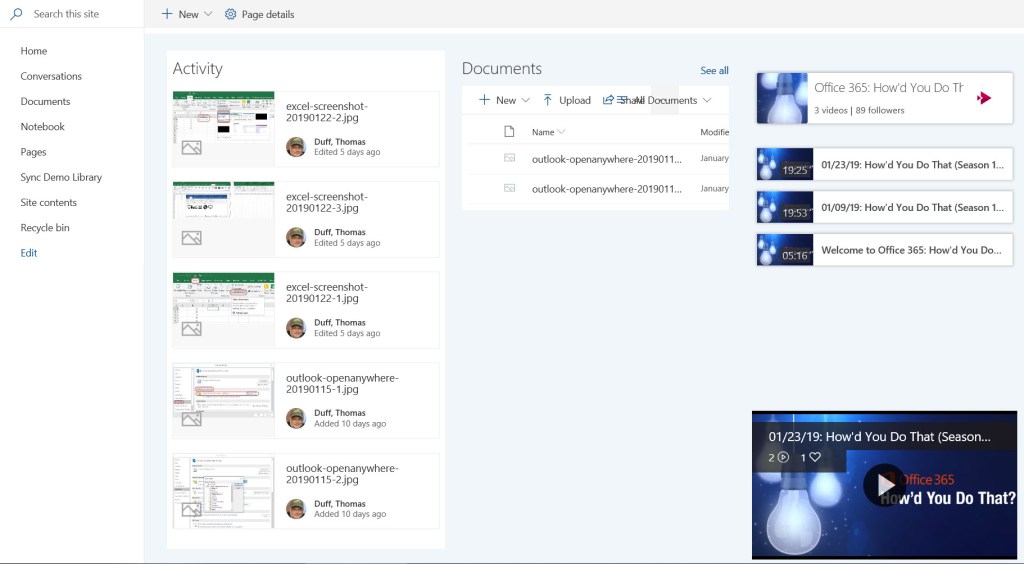The height and width of the screenshot is (564, 1024).
Task: Click the 05:16 video thumbnail
Action: [x=785, y=249]
